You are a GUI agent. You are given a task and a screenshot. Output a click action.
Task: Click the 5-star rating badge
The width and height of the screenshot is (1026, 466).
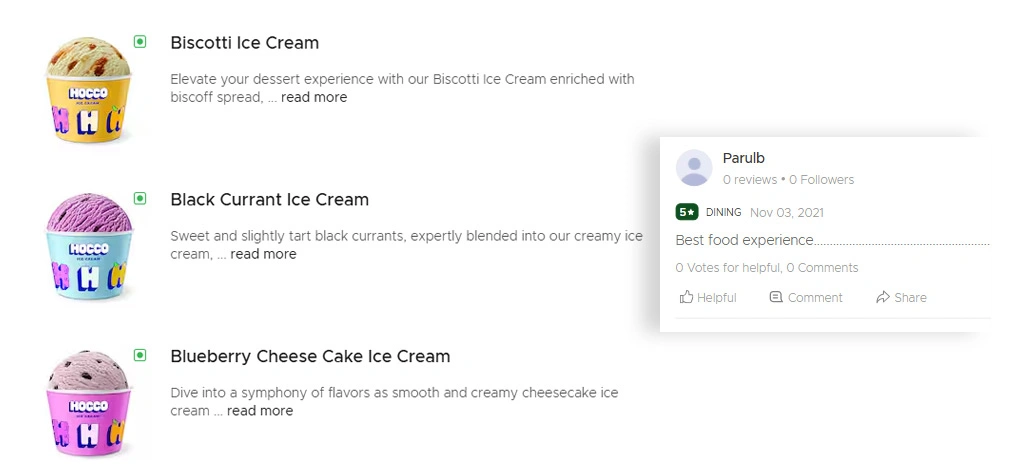[687, 212]
